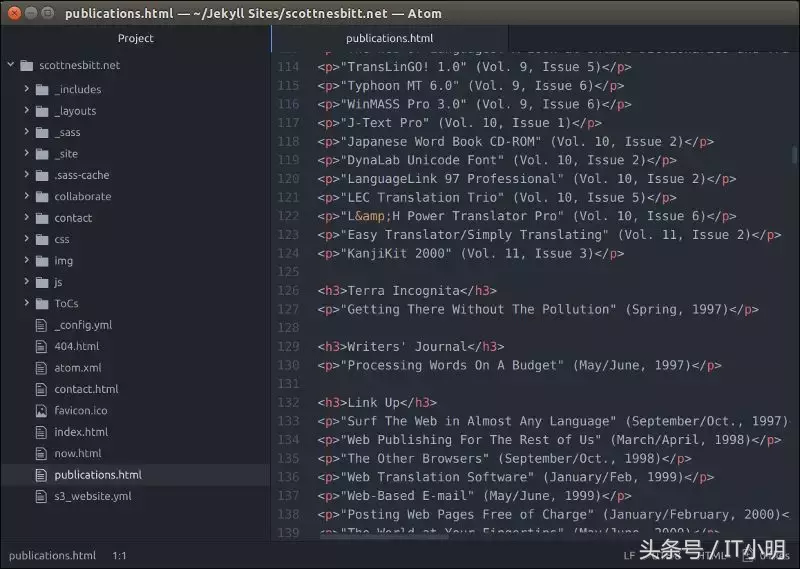Click the ToCs folder icon

(42, 304)
